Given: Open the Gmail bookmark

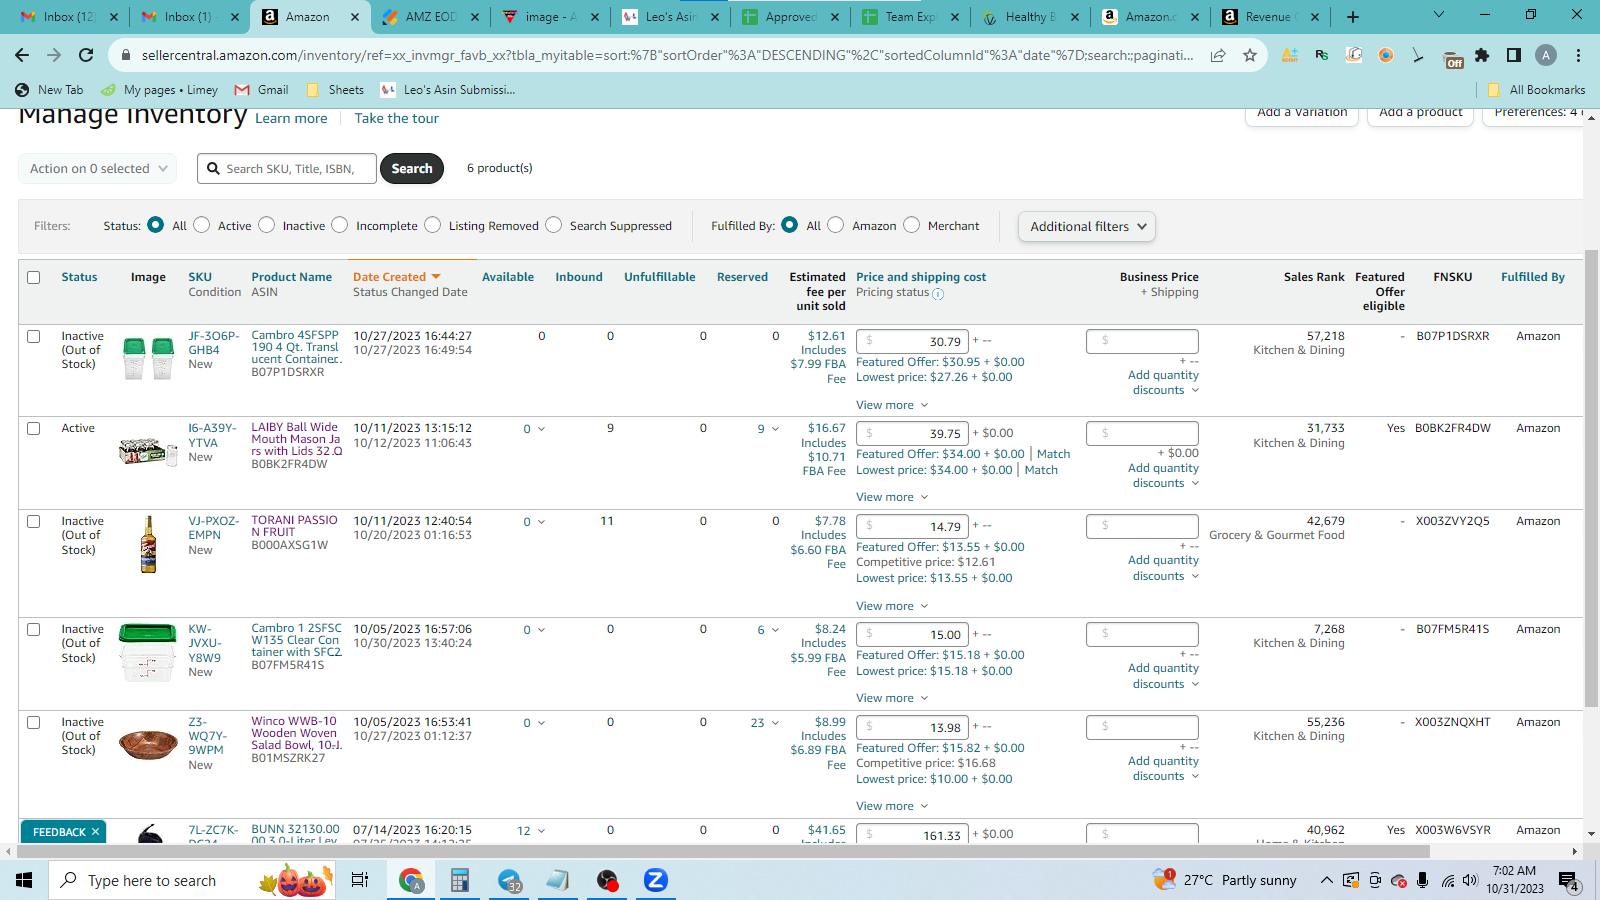Looking at the screenshot, I should point(262,90).
